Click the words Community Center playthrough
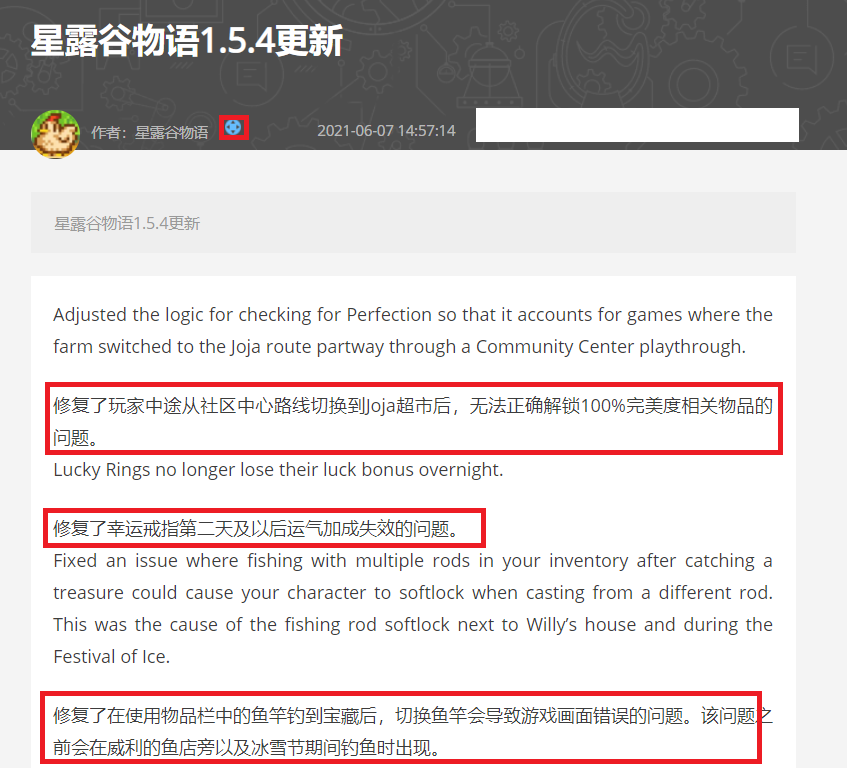Screen dimensions: 847x768 [610, 347]
